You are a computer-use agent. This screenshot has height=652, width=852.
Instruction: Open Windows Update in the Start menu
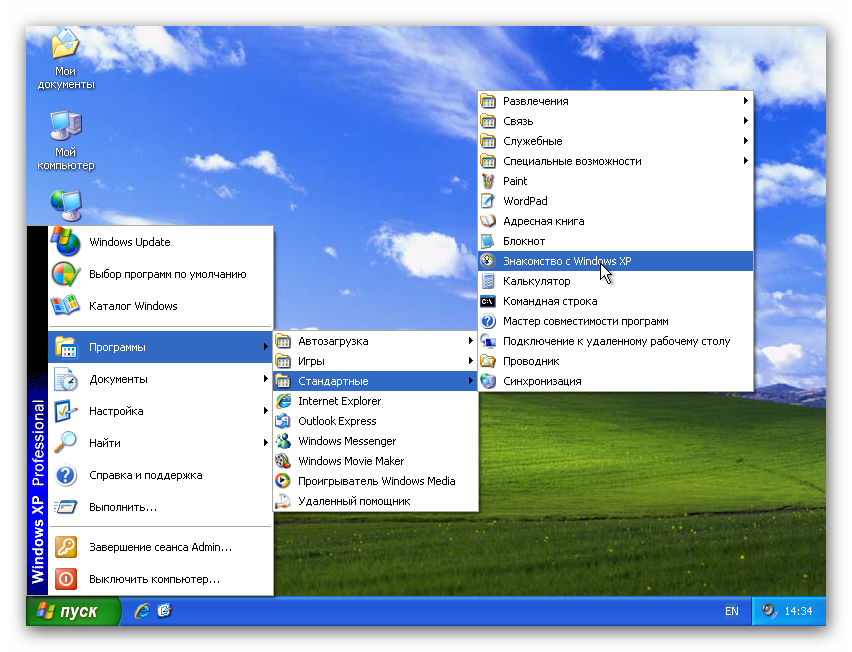[x=129, y=242]
